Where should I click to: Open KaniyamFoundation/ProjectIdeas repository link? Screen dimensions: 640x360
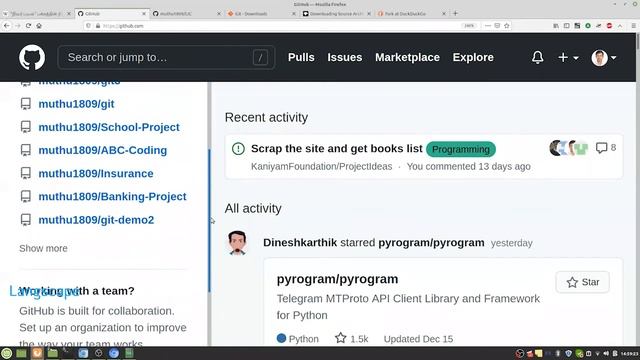(322, 167)
